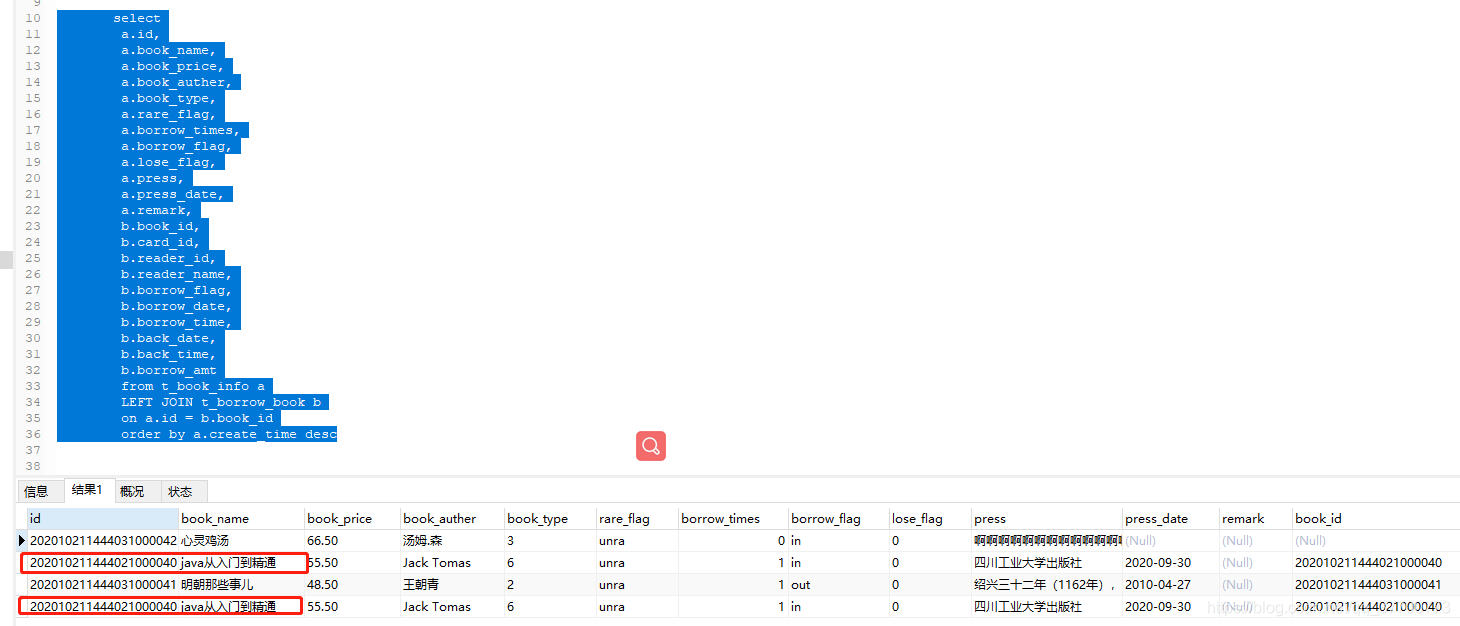Select the borrow_flag cell showing out
The image size is (1460, 626).
click(x=838, y=585)
